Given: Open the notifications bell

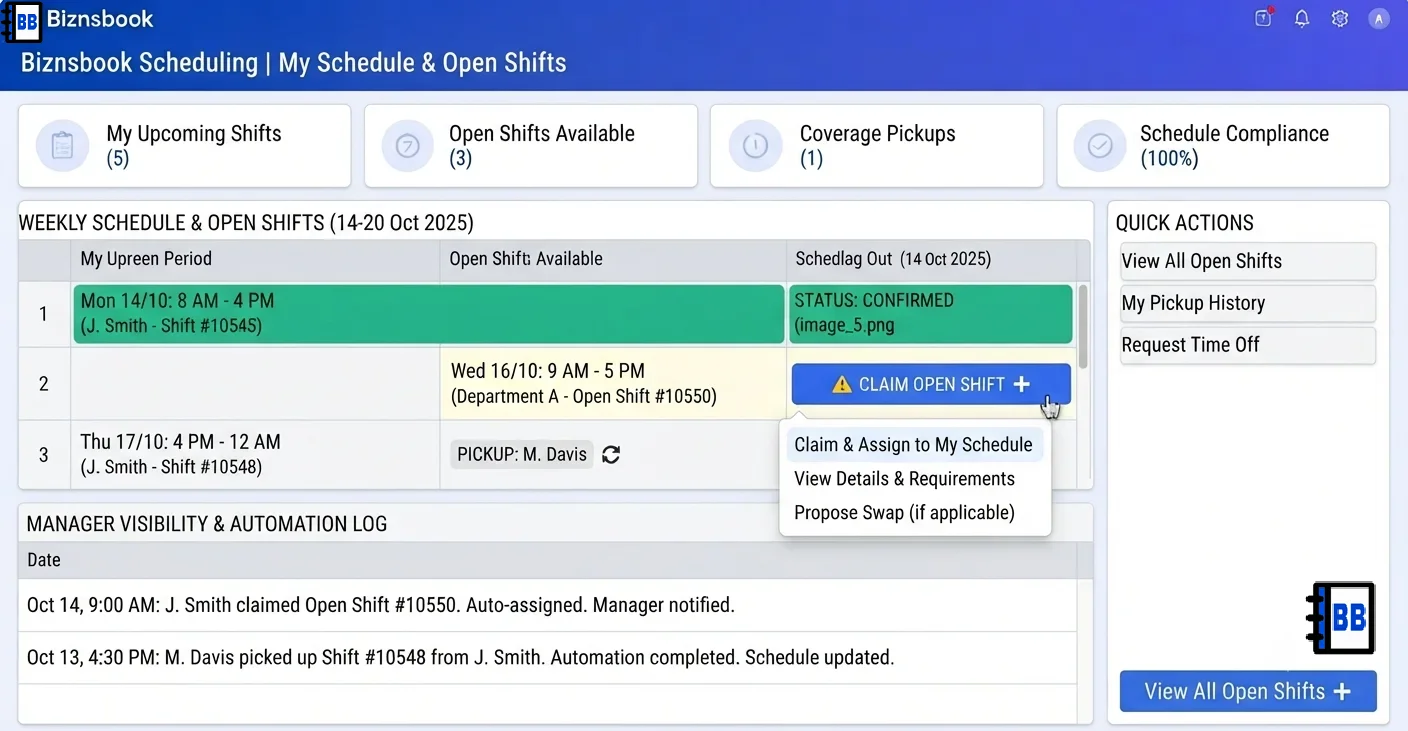Looking at the screenshot, I should tap(1302, 18).
